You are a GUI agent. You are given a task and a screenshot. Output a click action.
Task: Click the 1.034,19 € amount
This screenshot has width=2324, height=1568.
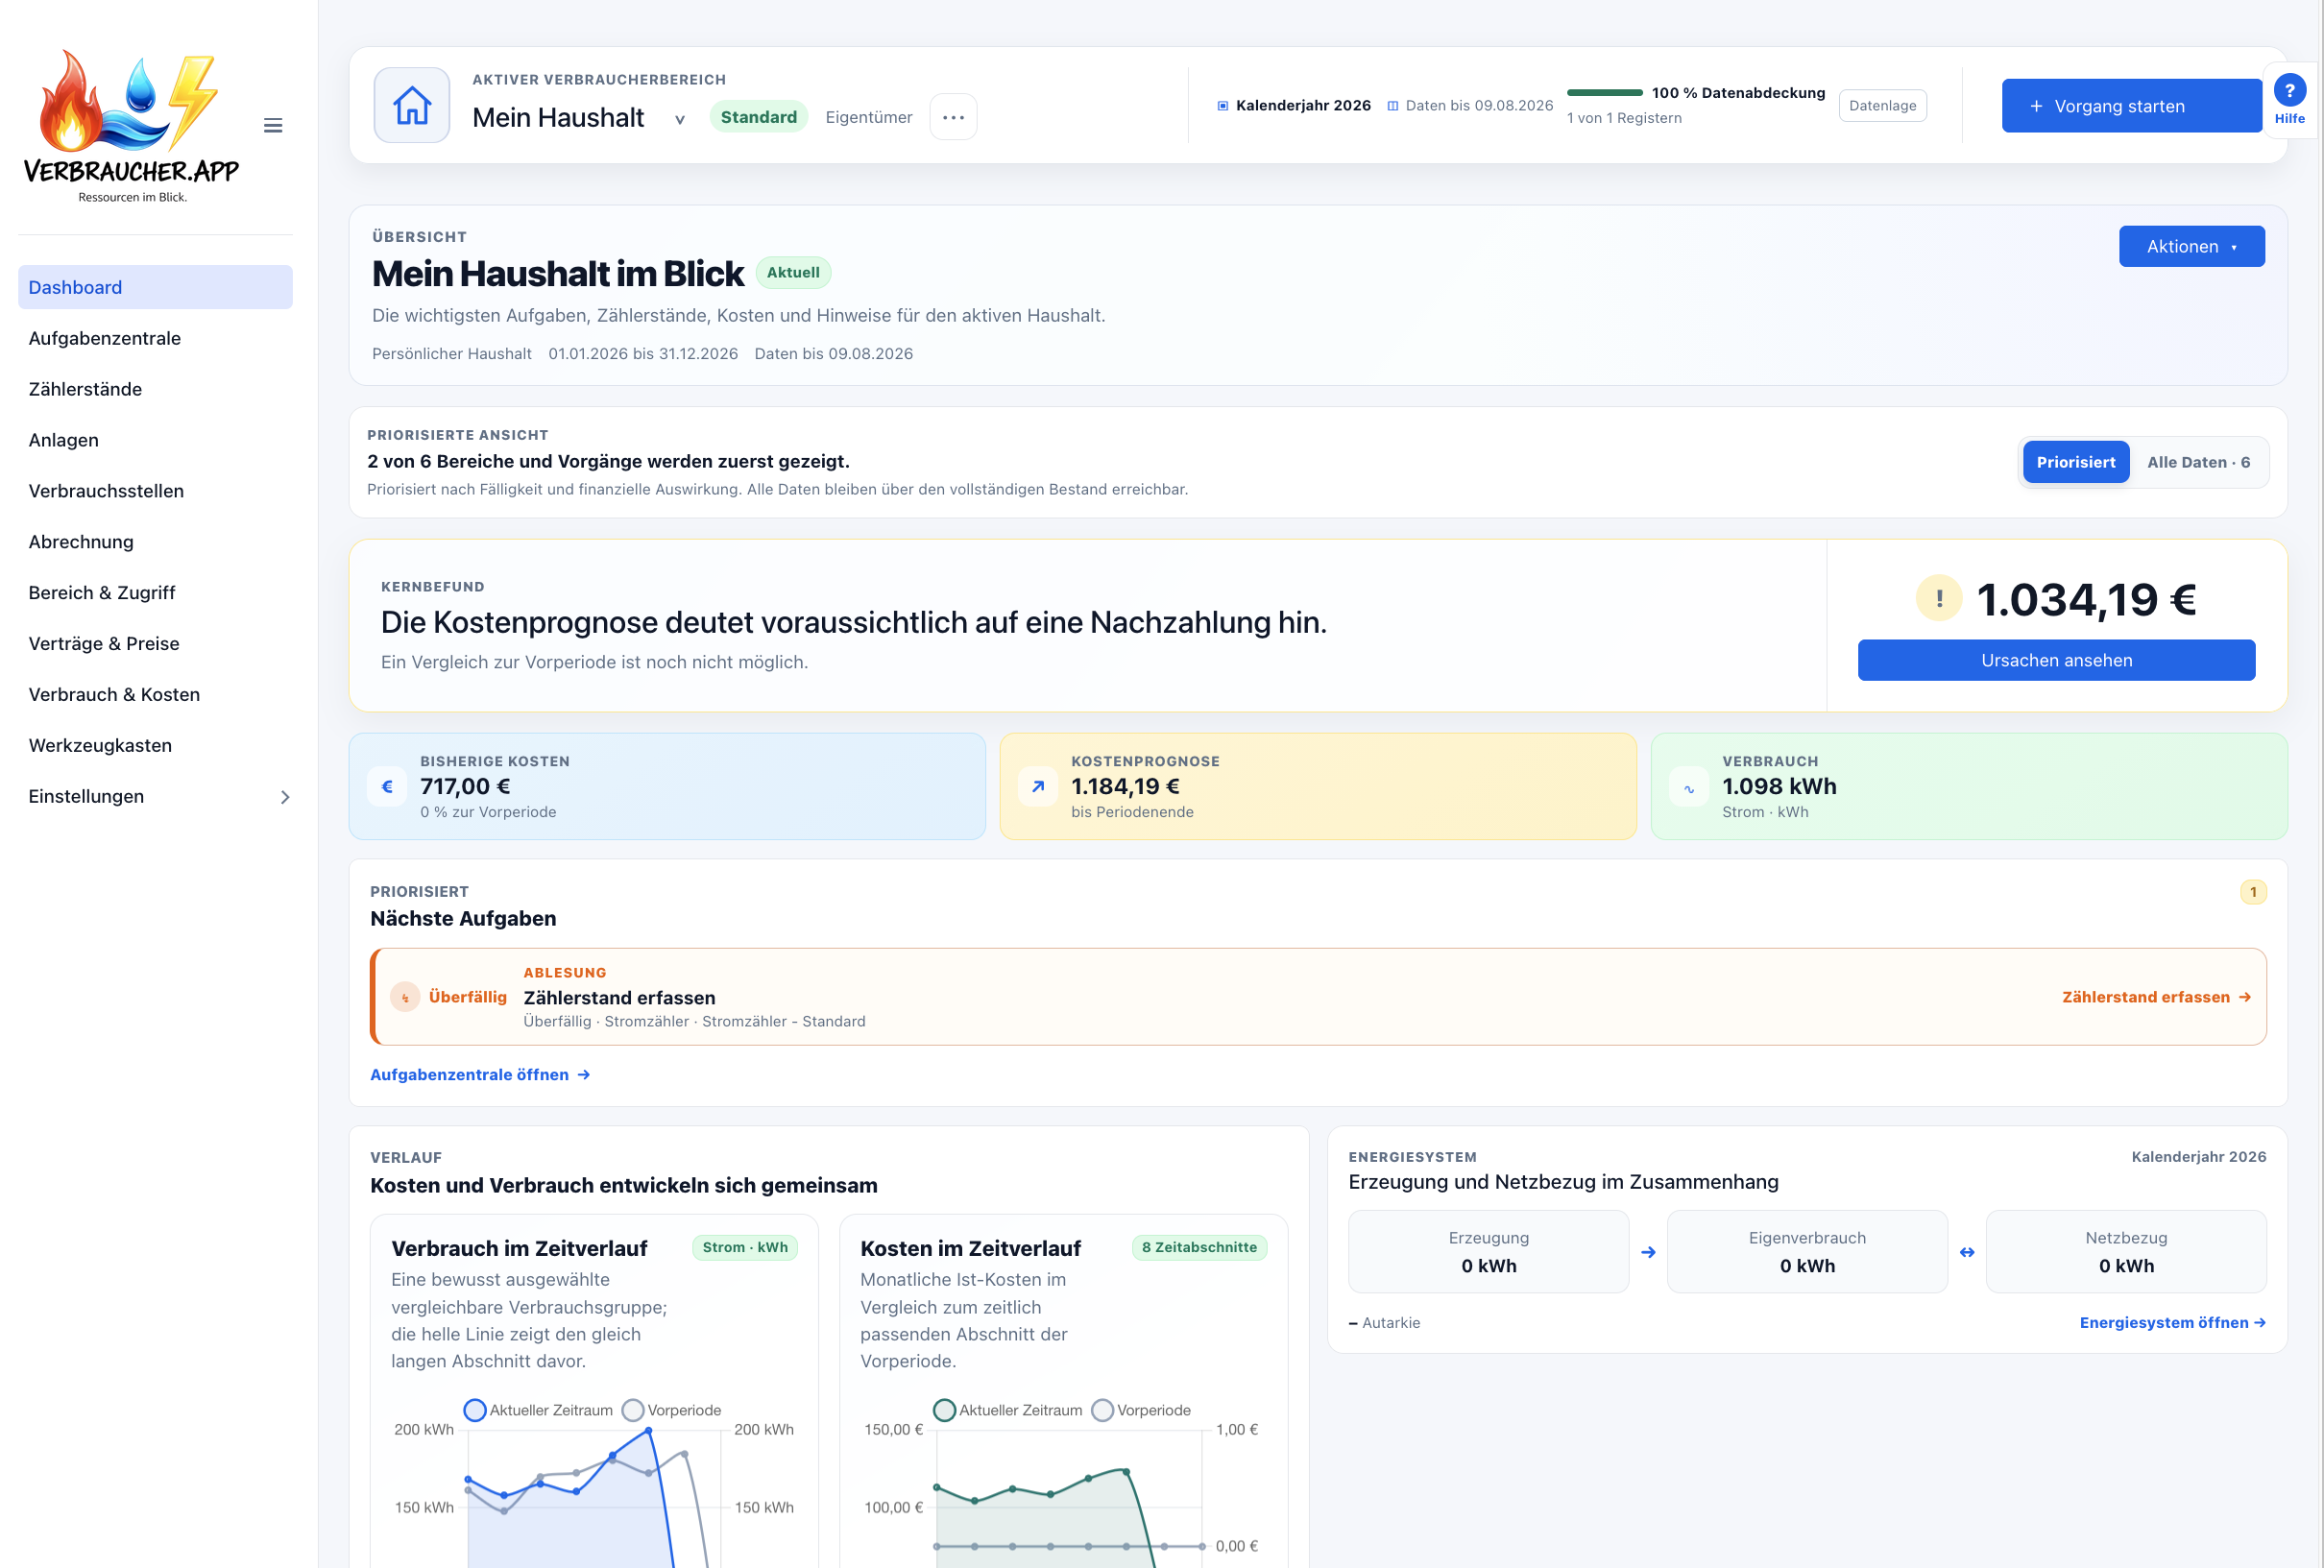click(2086, 599)
